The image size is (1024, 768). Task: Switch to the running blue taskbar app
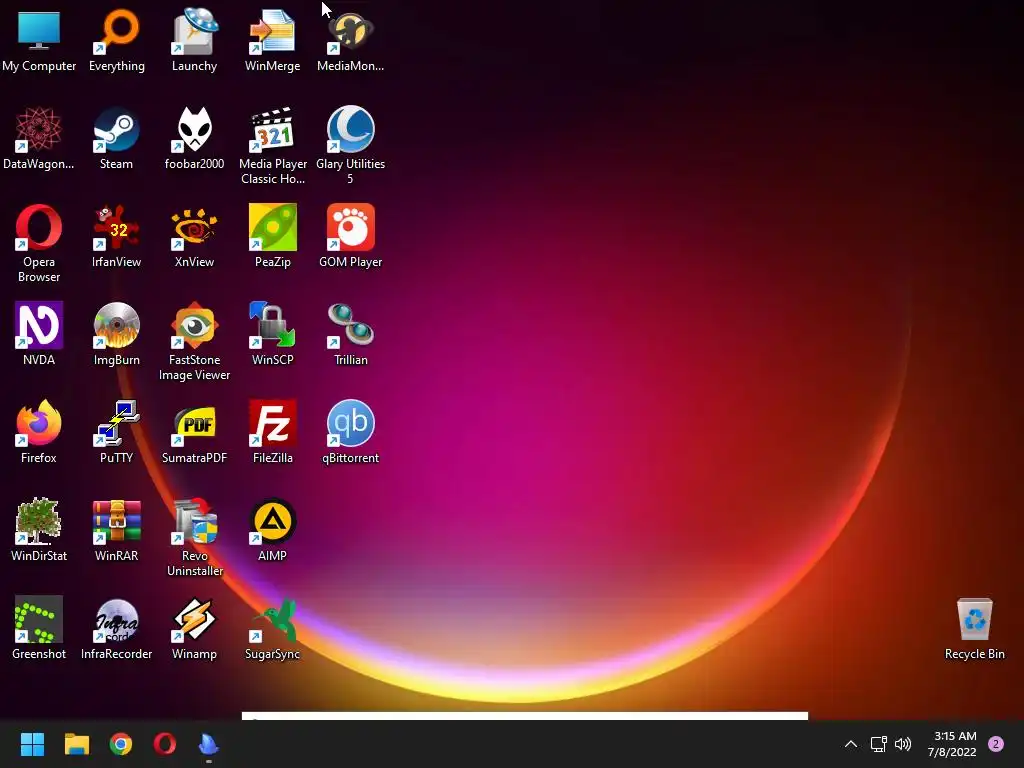coord(208,744)
